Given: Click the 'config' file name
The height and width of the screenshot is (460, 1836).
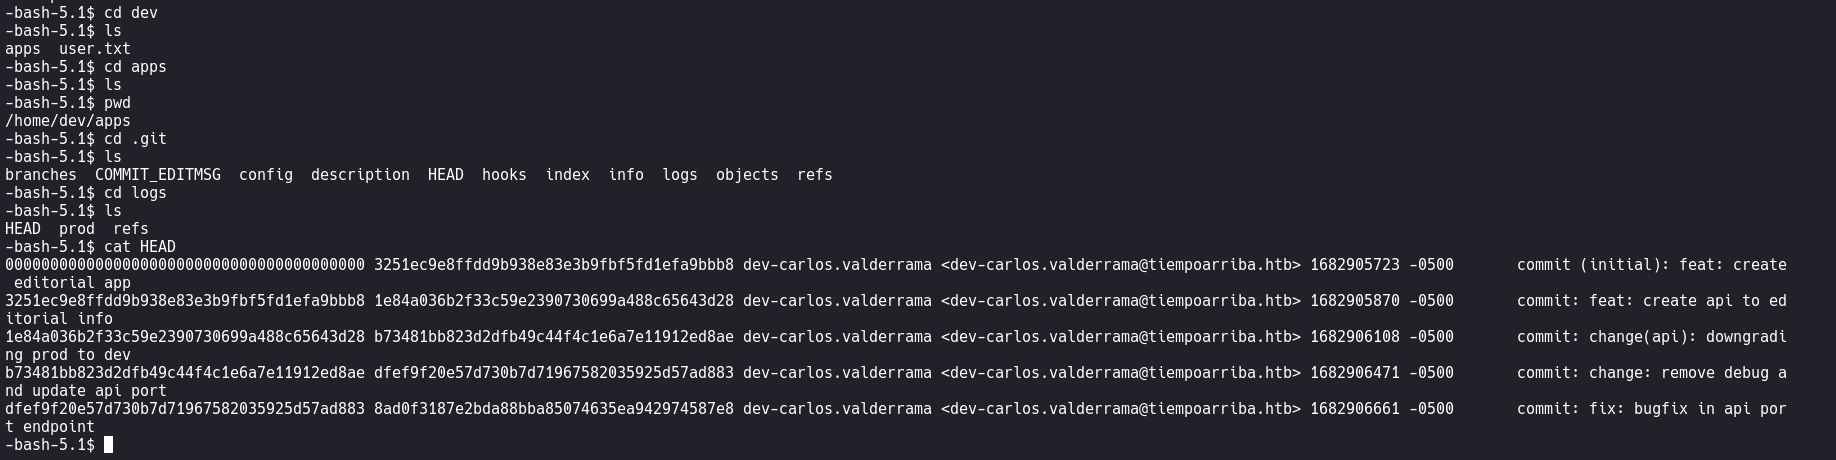Looking at the screenshot, I should pyautogui.click(x=266, y=175).
